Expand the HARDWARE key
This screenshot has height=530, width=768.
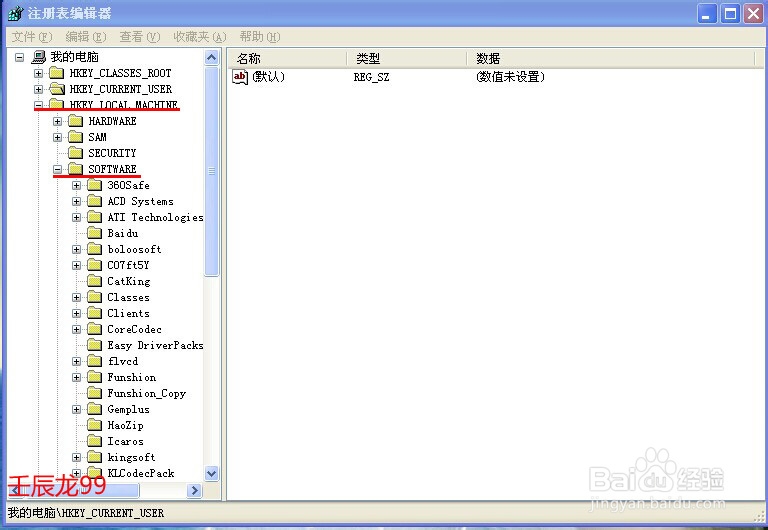(57, 121)
